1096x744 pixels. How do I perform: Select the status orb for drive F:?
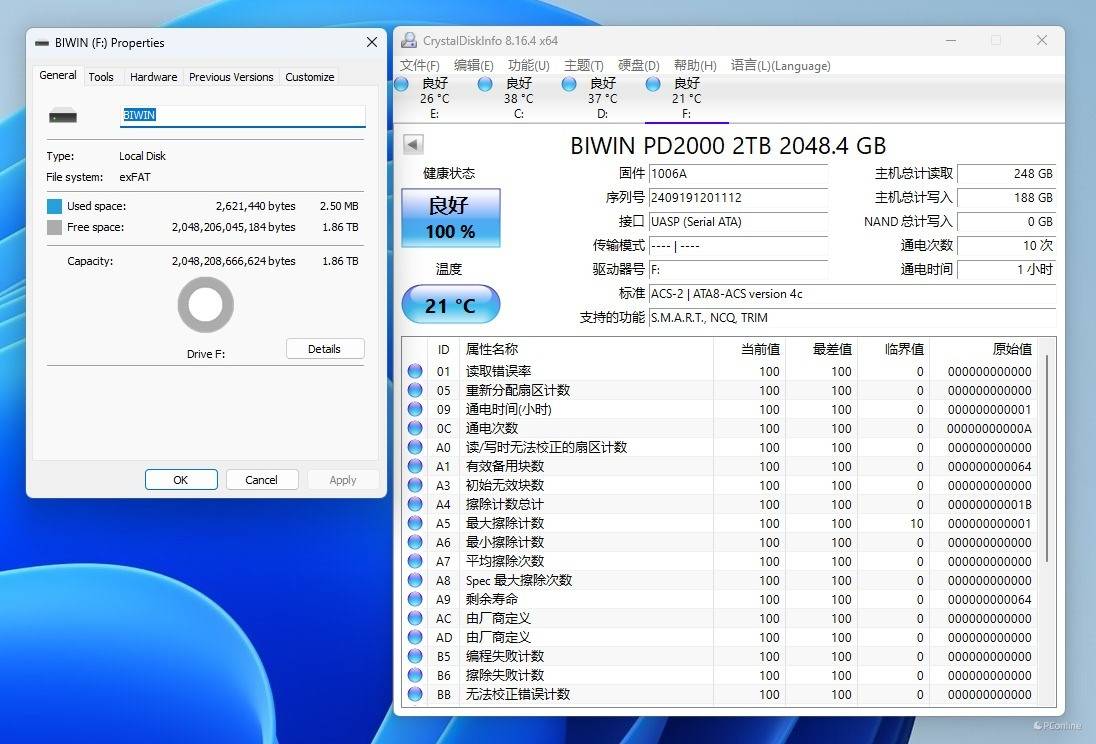[x=653, y=84]
